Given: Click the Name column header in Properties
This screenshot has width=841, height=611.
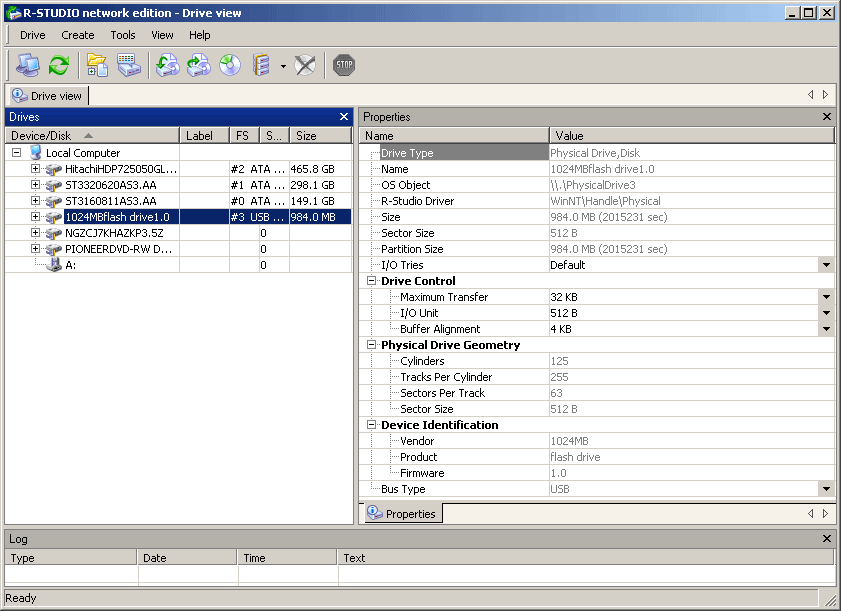Looking at the screenshot, I should pyautogui.click(x=454, y=136).
